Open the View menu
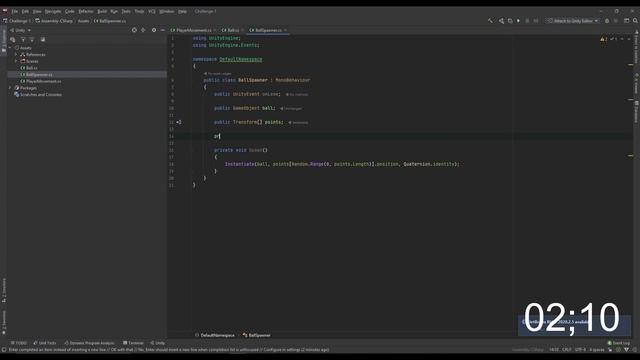Screen dimensions: 640x360 coord(37,11)
